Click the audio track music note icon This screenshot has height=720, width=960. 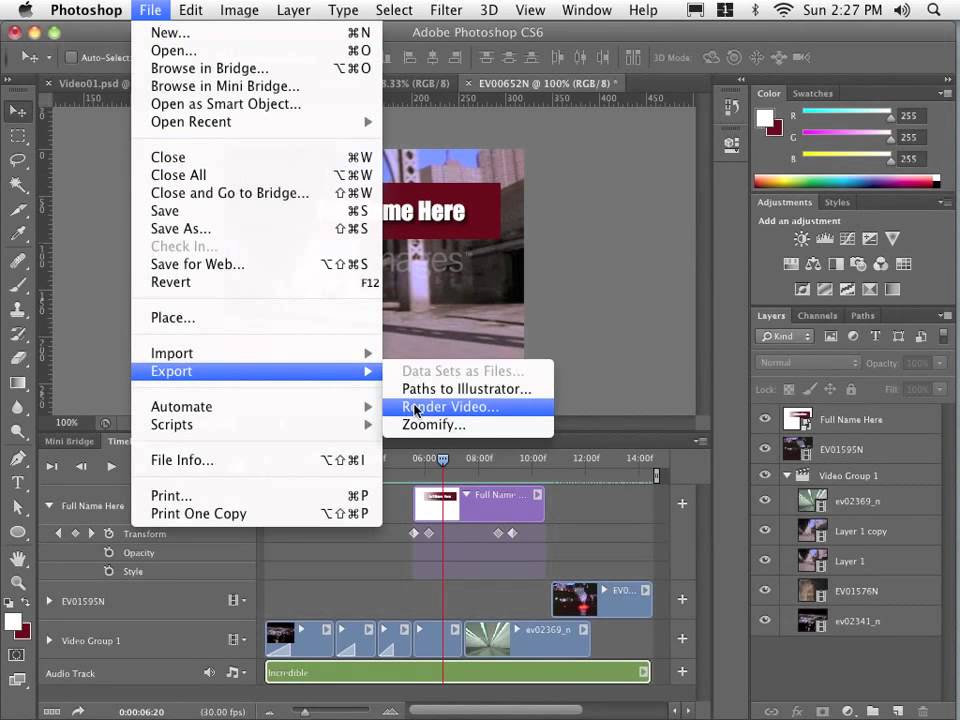(232, 673)
